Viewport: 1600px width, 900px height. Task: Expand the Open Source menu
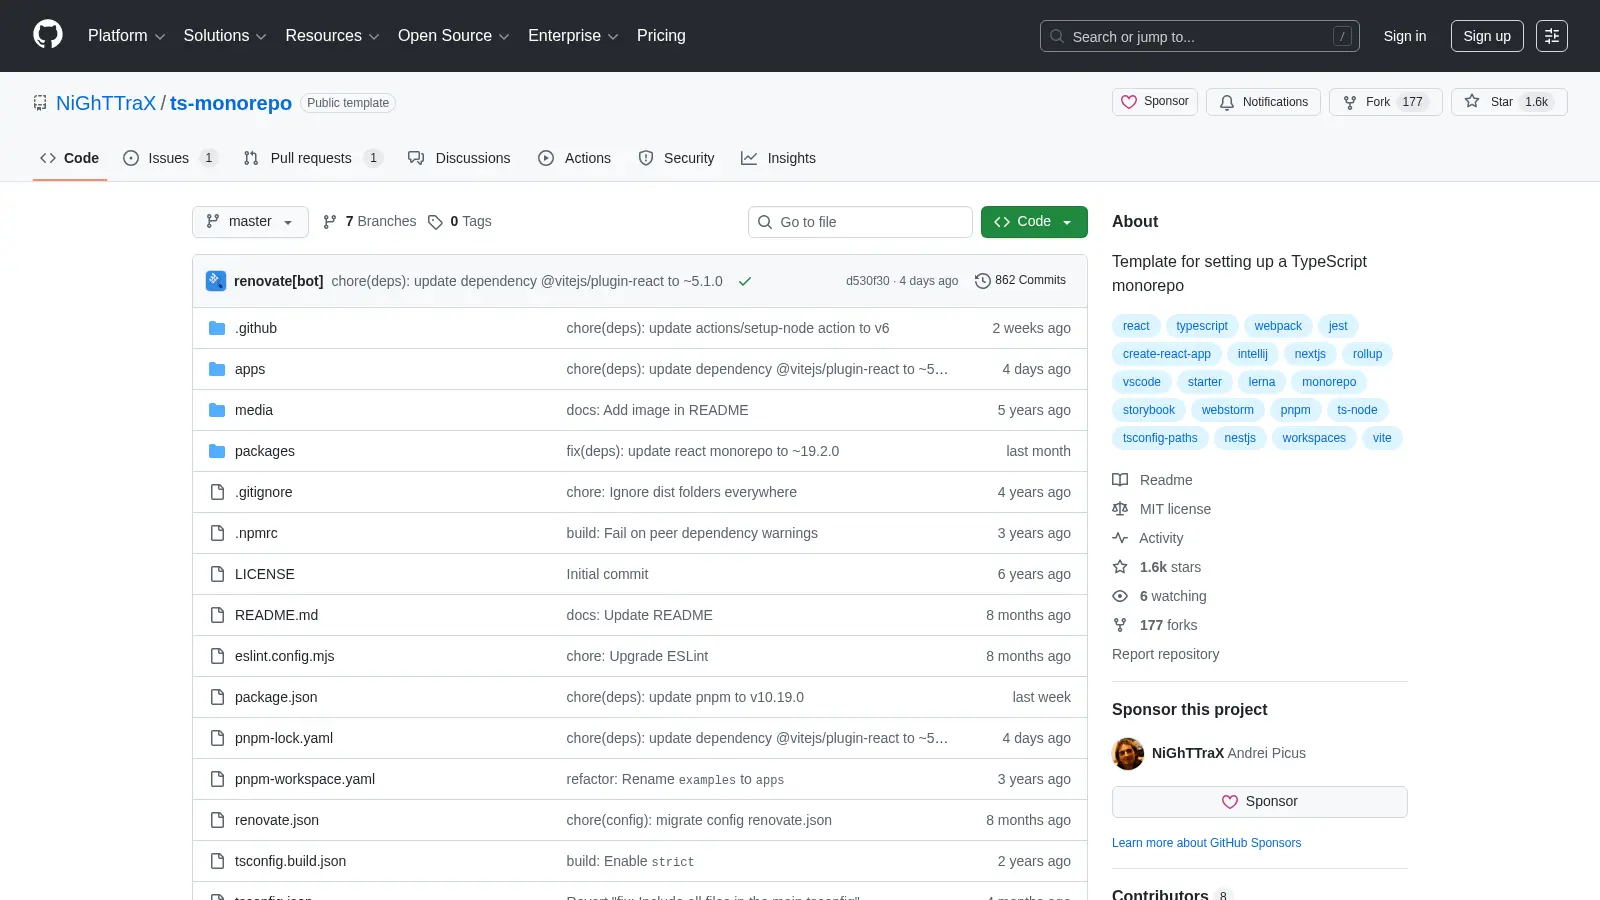[454, 36]
